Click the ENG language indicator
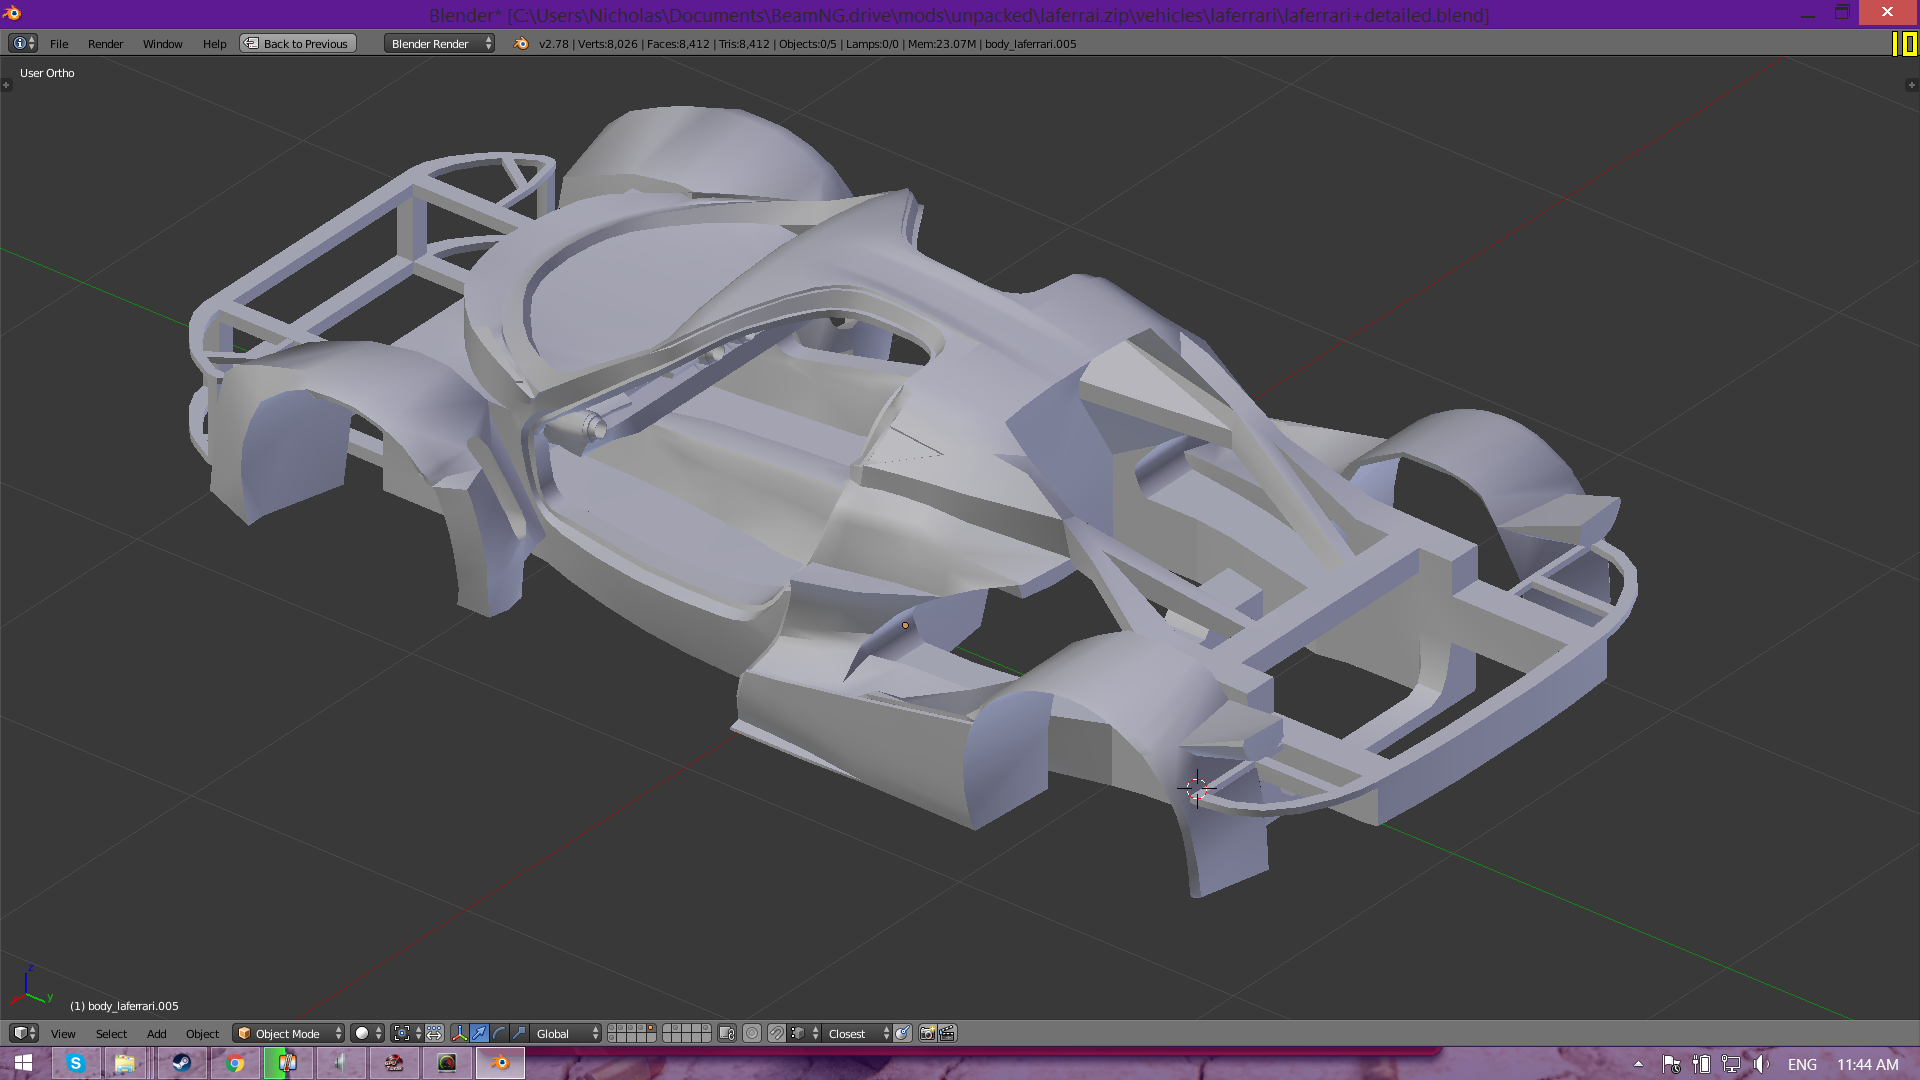 1802,1064
